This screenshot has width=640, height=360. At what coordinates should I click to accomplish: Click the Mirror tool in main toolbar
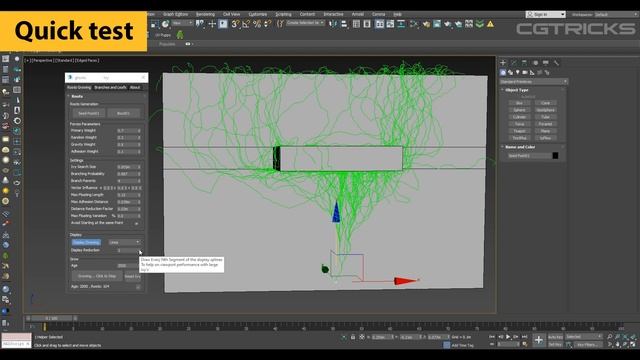coord(333,24)
